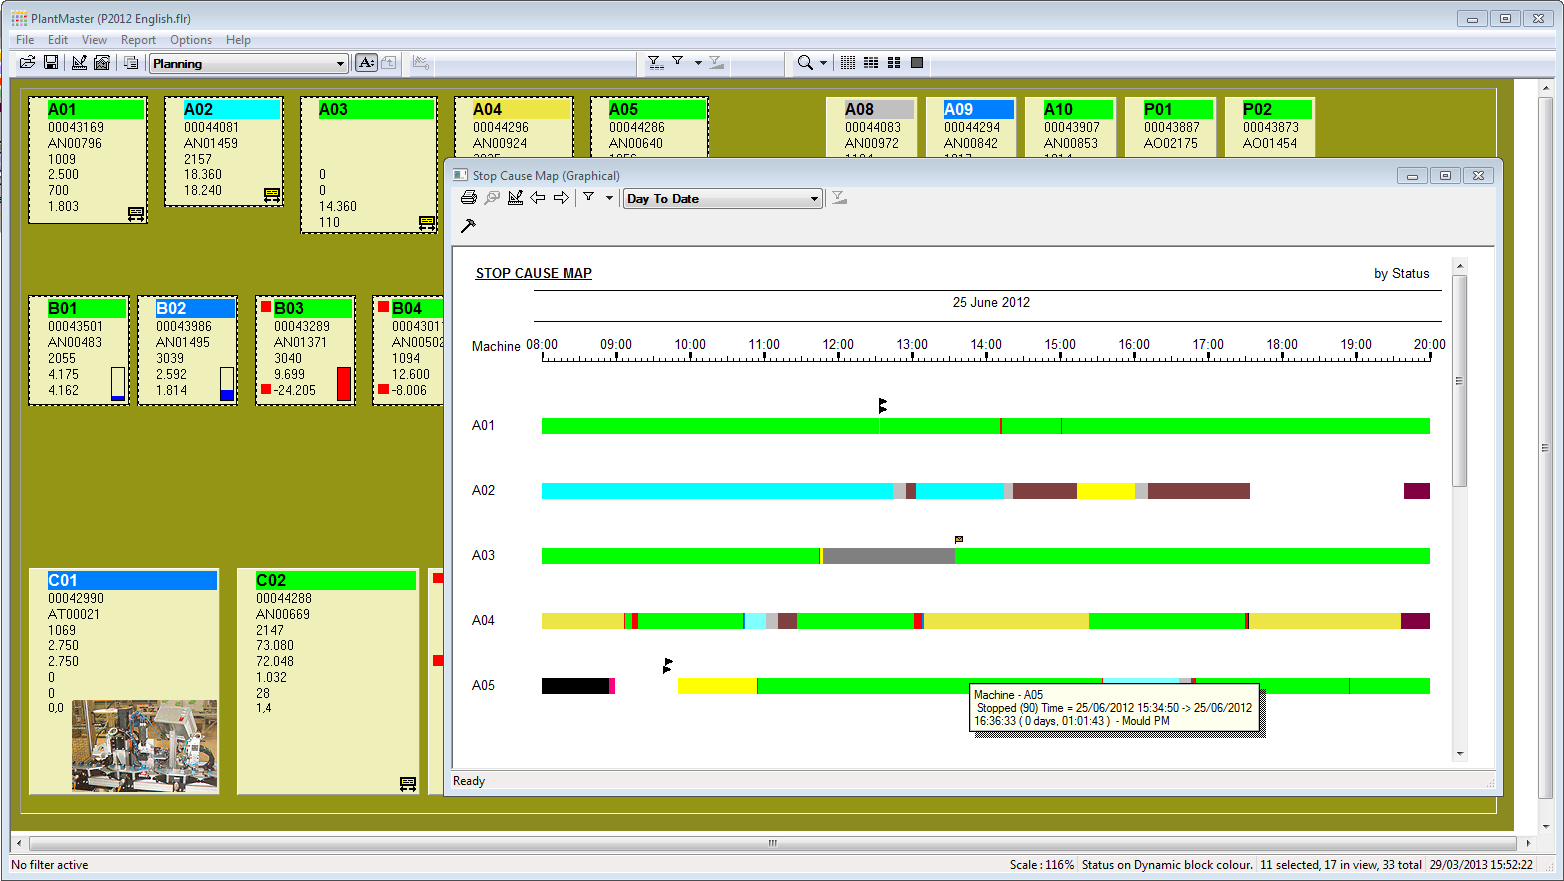Expand the filter dropdown arrow in main toolbar

click(698, 63)
